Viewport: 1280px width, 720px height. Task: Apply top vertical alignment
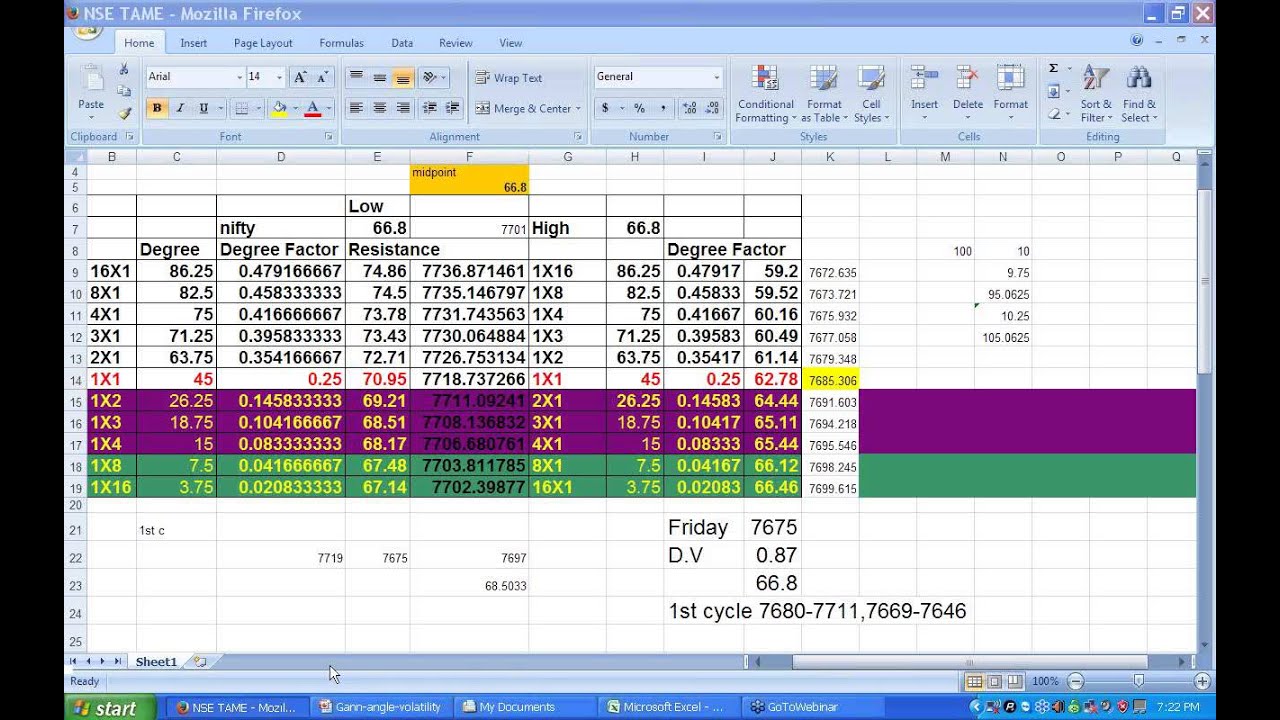(x=356, y=77)
